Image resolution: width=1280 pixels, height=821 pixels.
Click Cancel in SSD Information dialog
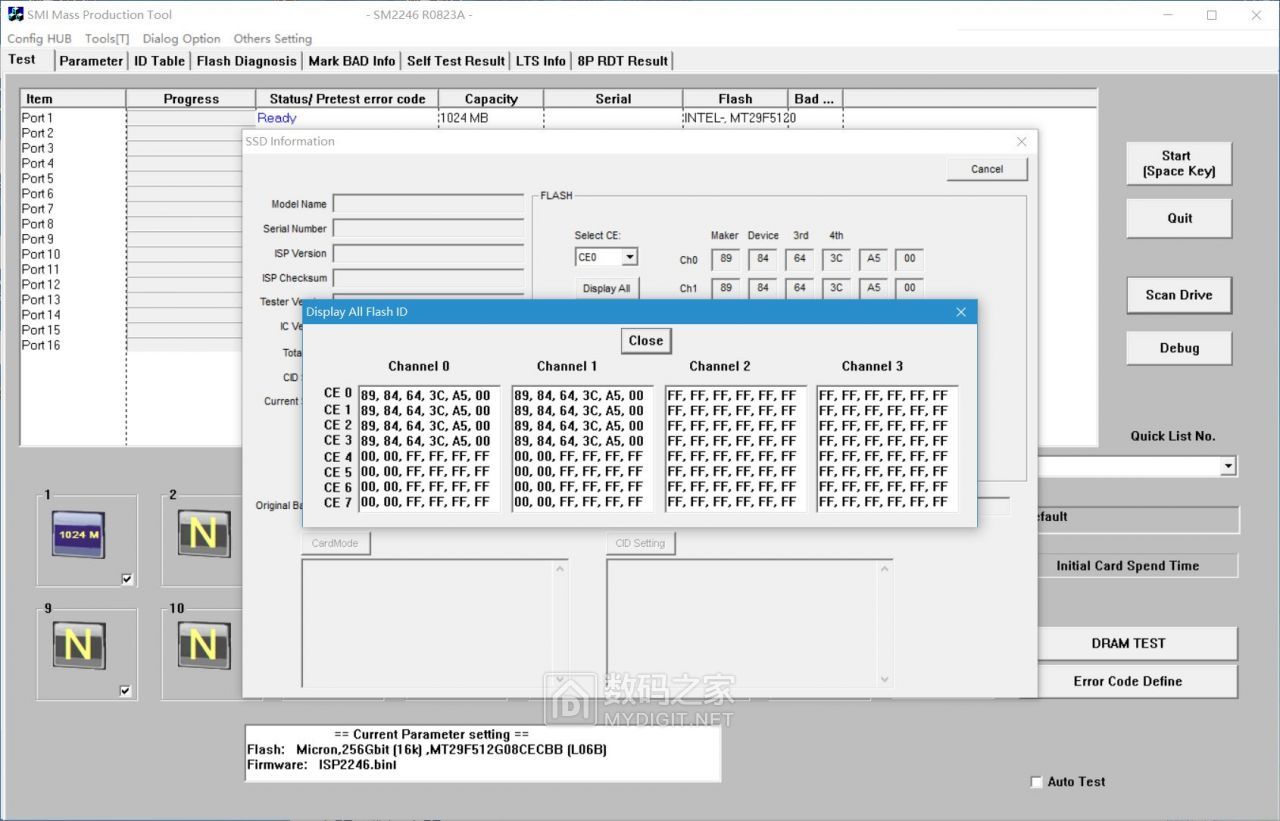click(987, 169)
